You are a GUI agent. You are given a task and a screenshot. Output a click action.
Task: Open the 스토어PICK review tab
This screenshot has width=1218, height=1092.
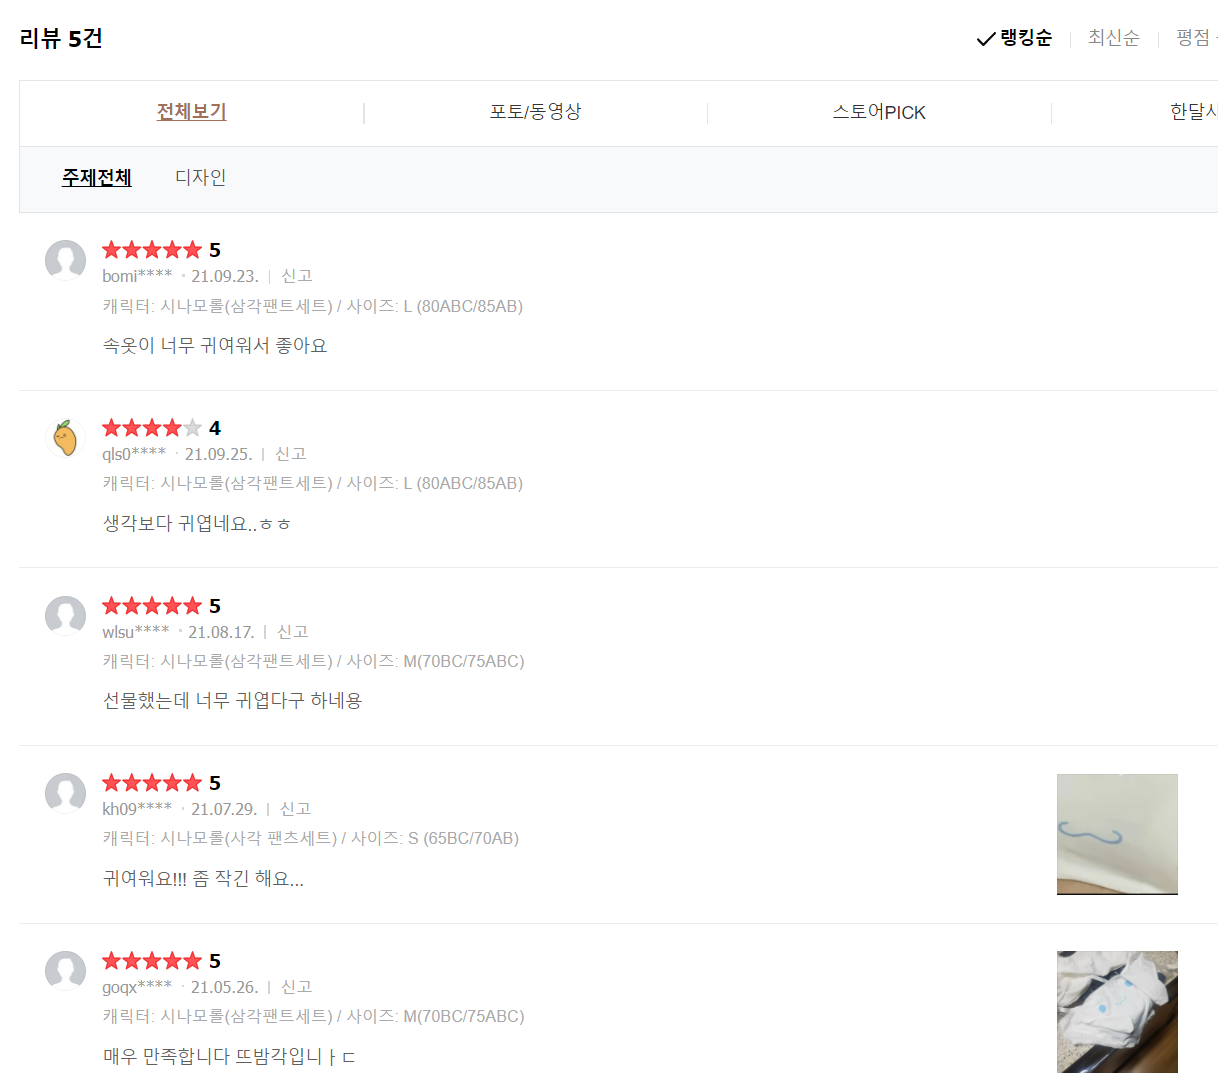(879, 112)
